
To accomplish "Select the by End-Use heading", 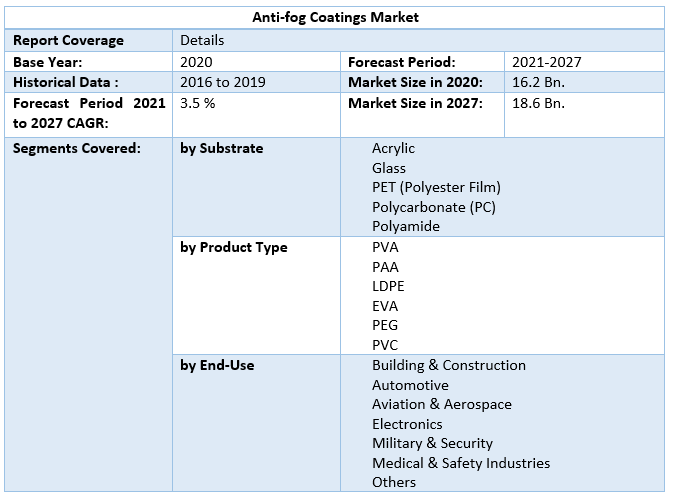I will point(217,365).
